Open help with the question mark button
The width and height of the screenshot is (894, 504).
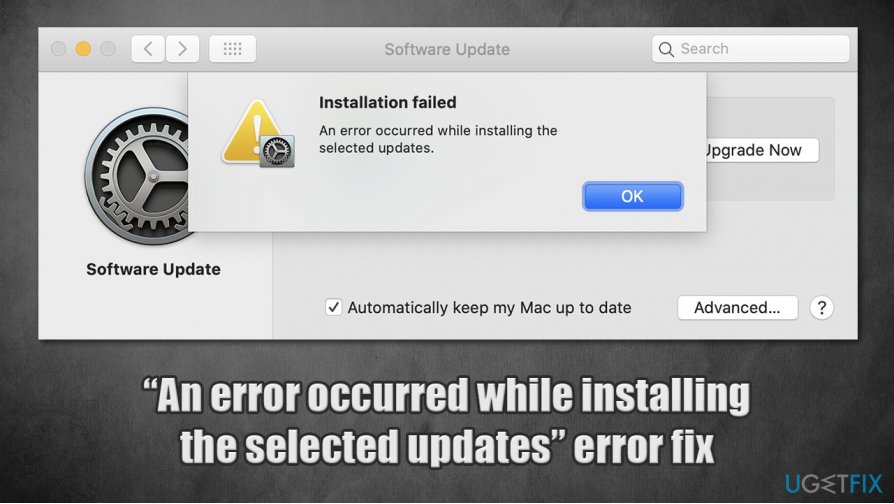(821, 308)
